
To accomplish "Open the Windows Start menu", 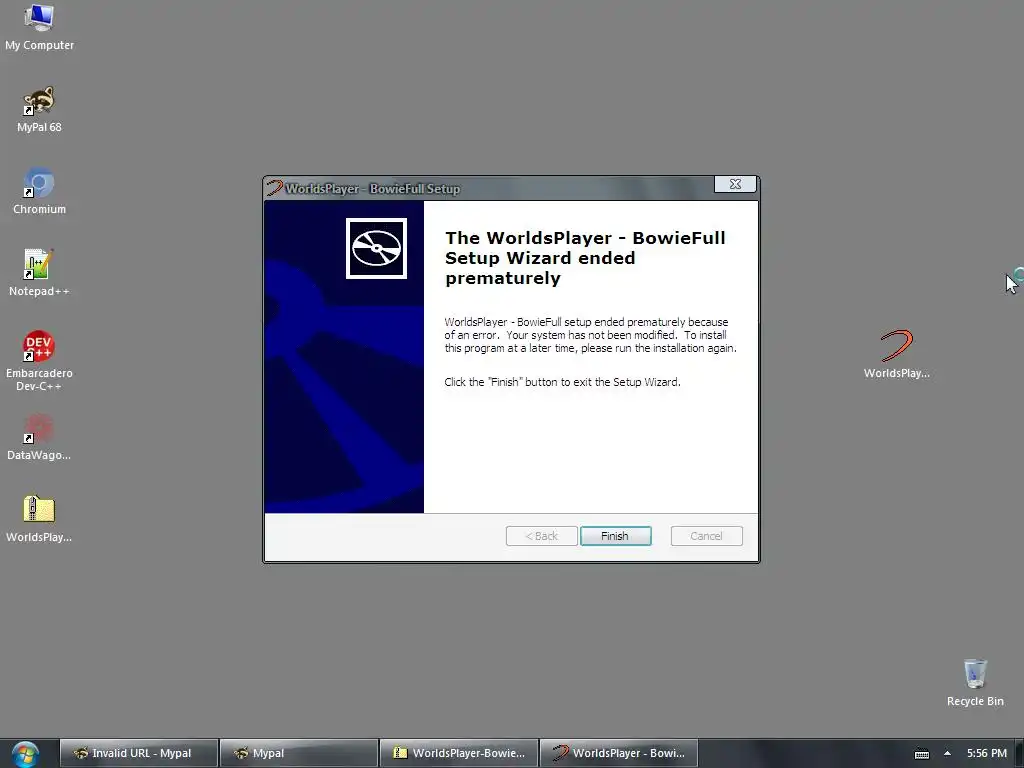I will click(x=25, y=754).
